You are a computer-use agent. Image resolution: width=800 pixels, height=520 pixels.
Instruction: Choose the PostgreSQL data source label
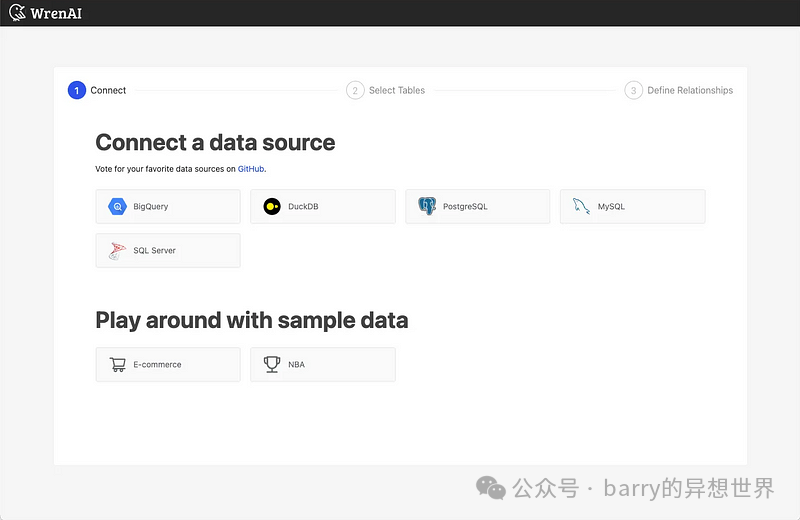coord(465,206)
